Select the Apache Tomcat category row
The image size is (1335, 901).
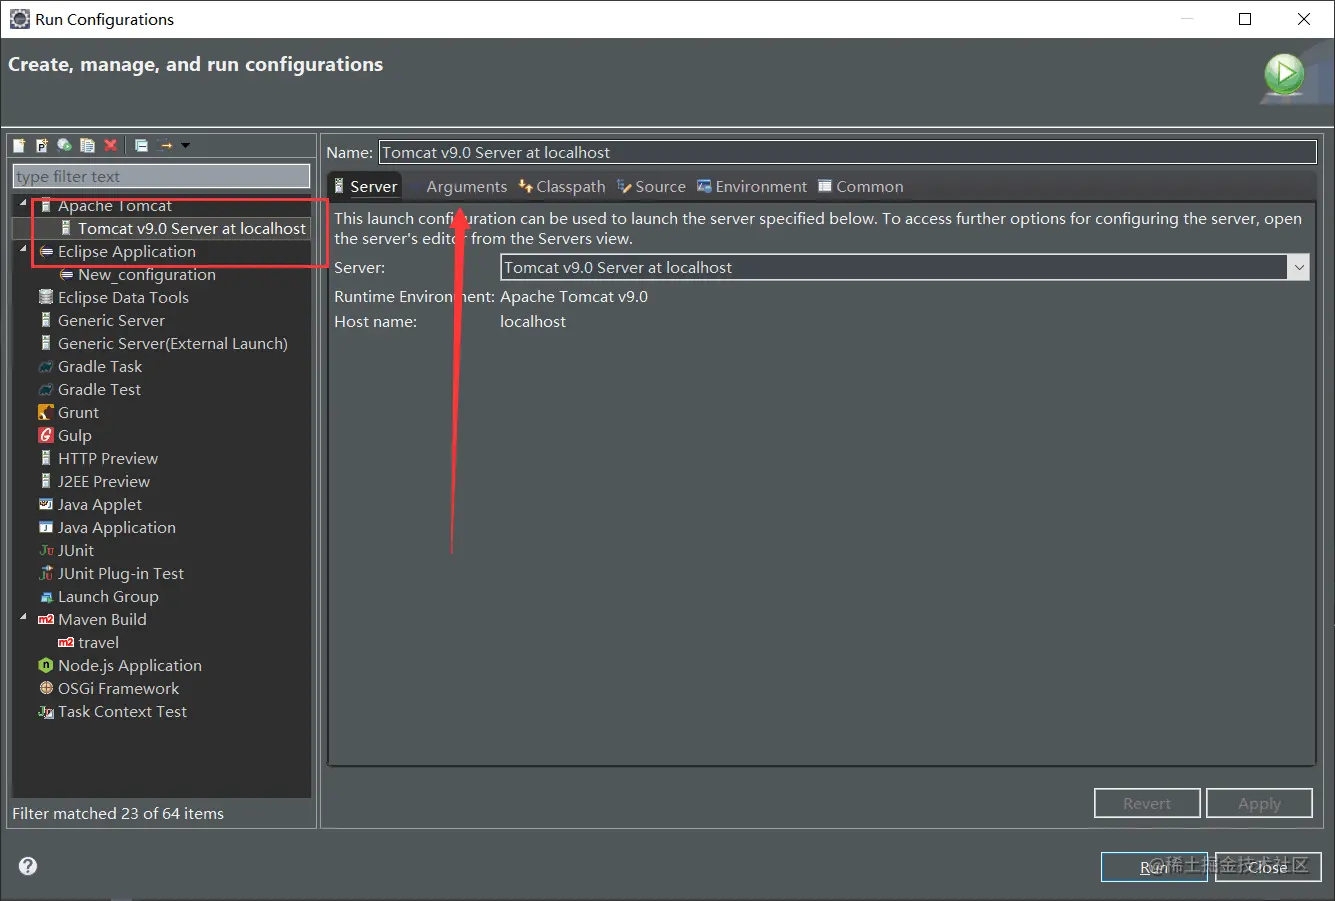click(x=115, y=205)
